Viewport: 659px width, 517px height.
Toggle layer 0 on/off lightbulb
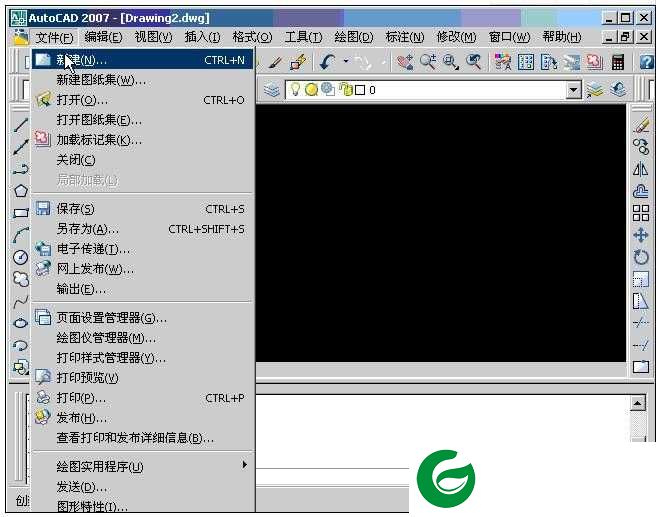tap(295, 90)
